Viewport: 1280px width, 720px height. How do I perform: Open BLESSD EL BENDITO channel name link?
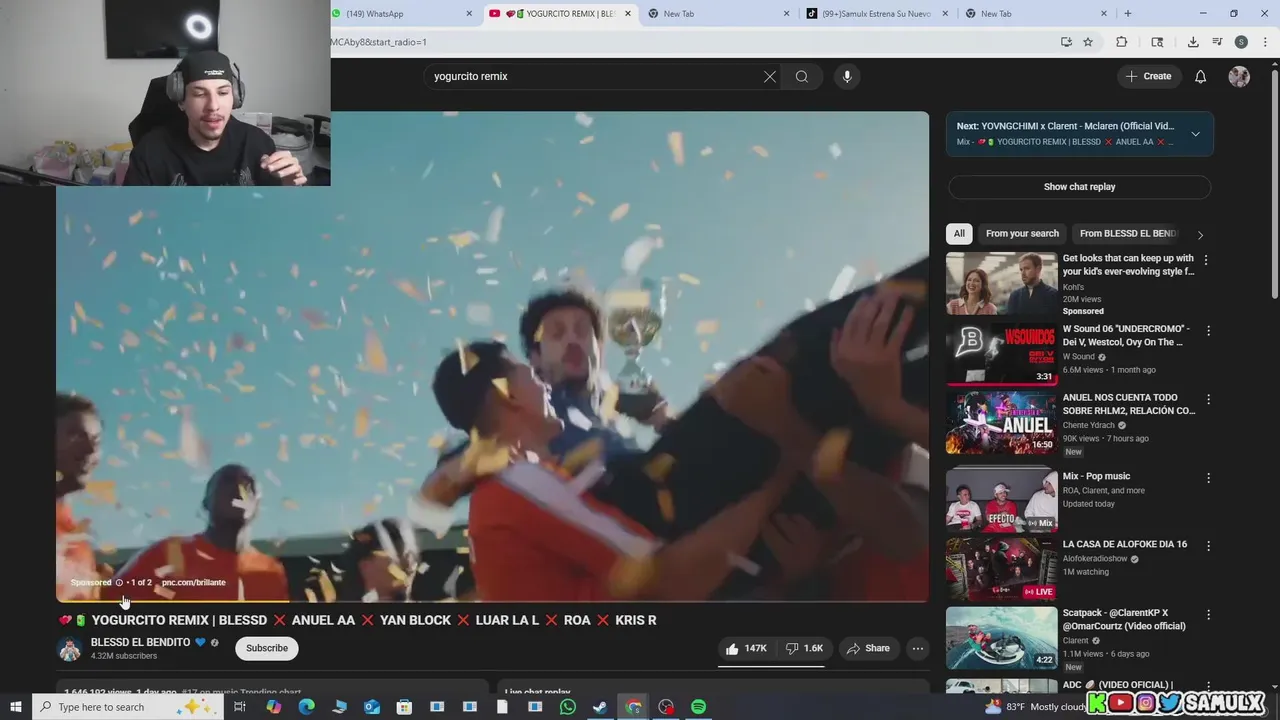pos(140,642)
